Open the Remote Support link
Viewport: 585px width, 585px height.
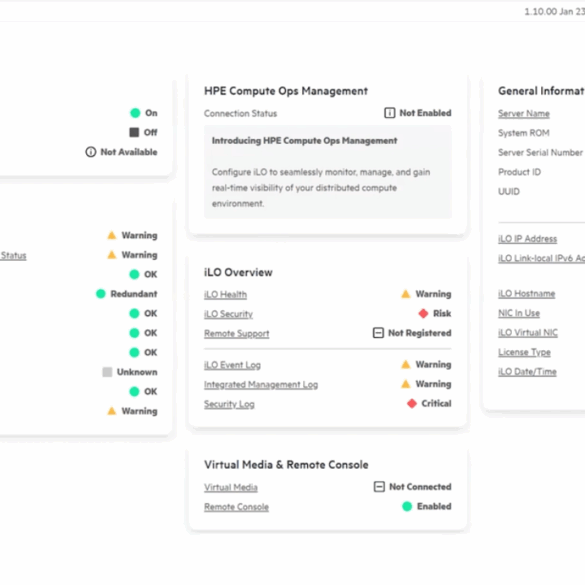(x=237, y=334)
